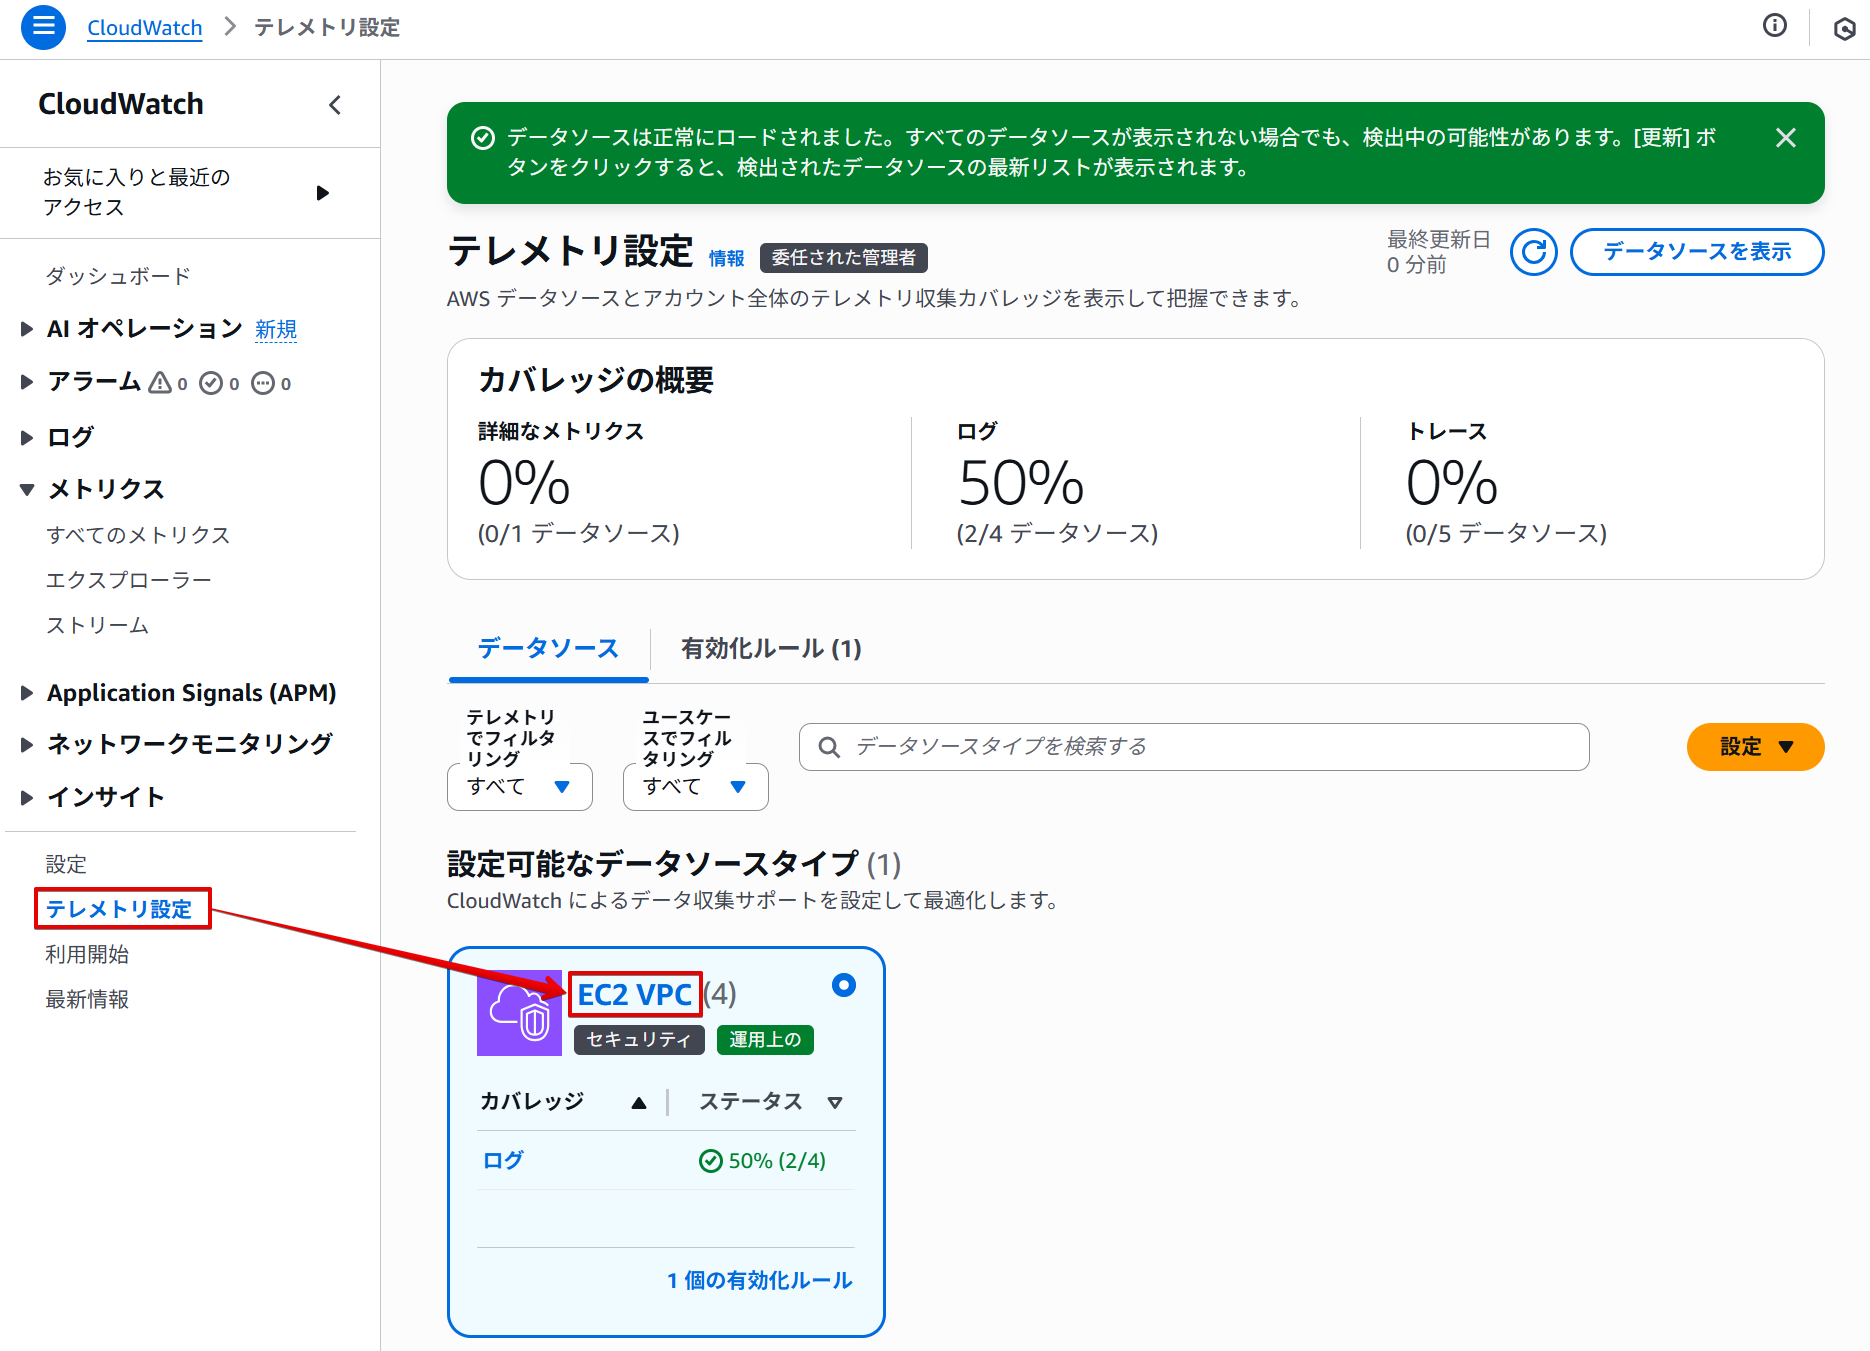
Task: Select テレメトリ設定 in sidebar
Action: (119, 909)
